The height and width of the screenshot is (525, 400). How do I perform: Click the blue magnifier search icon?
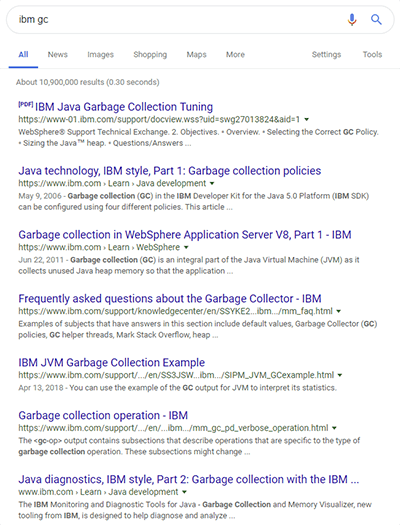point(376,20)
